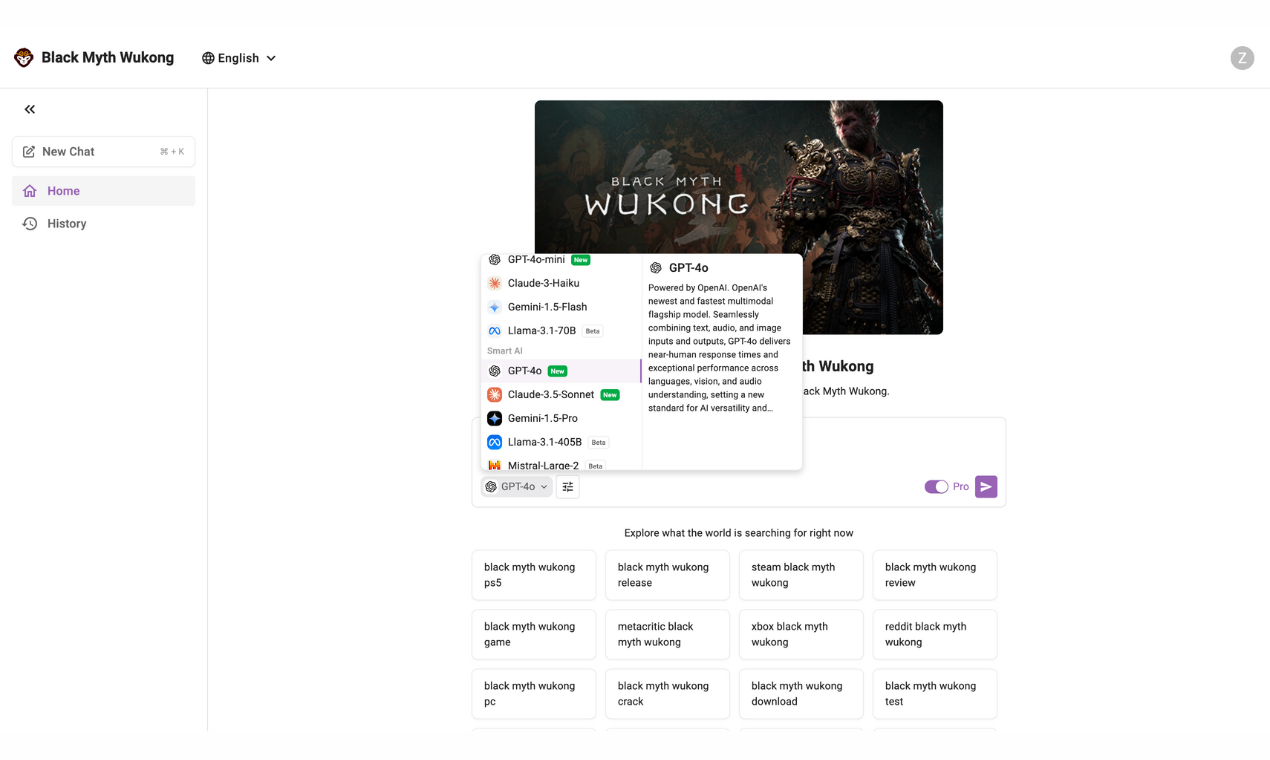Image resolution: width=1270 pixels, height=760 pixels.
Task: Open the English language dropdown
Action: (x=239, y=58)
